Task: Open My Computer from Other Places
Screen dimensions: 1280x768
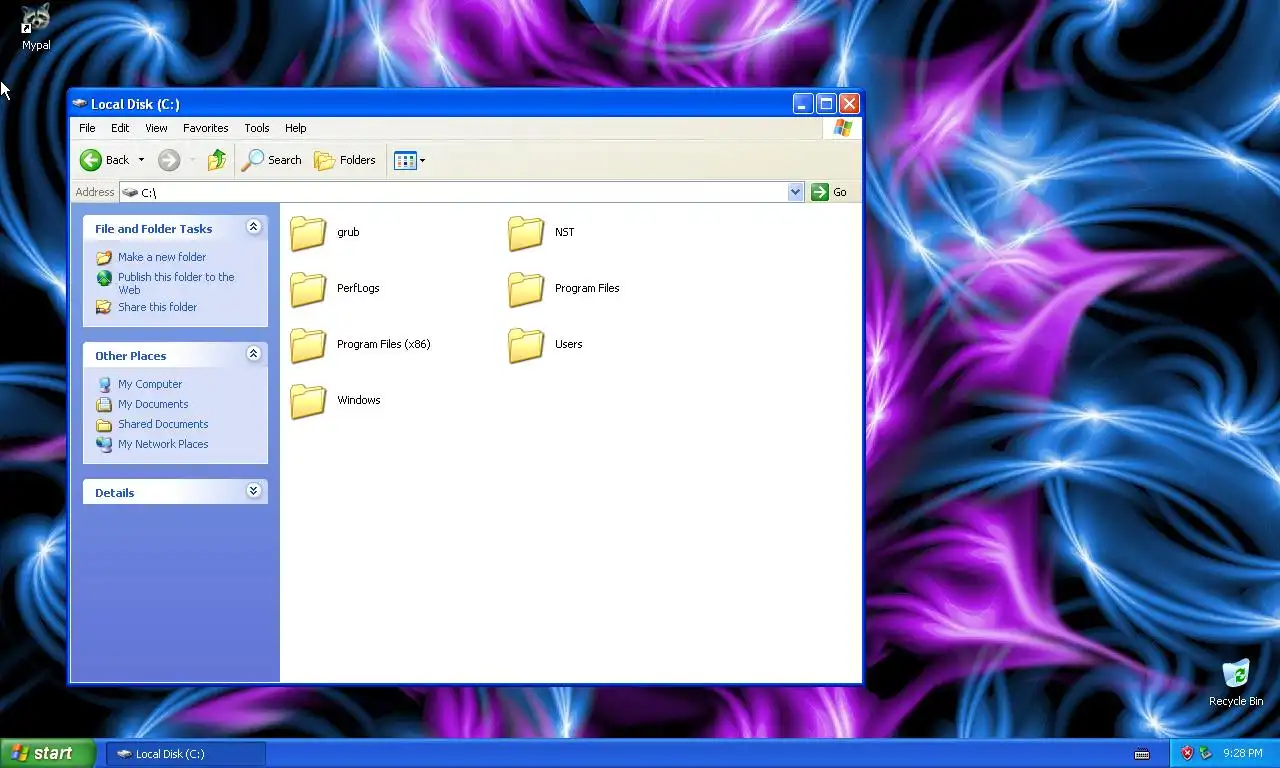Action: [x=150, y=384]
